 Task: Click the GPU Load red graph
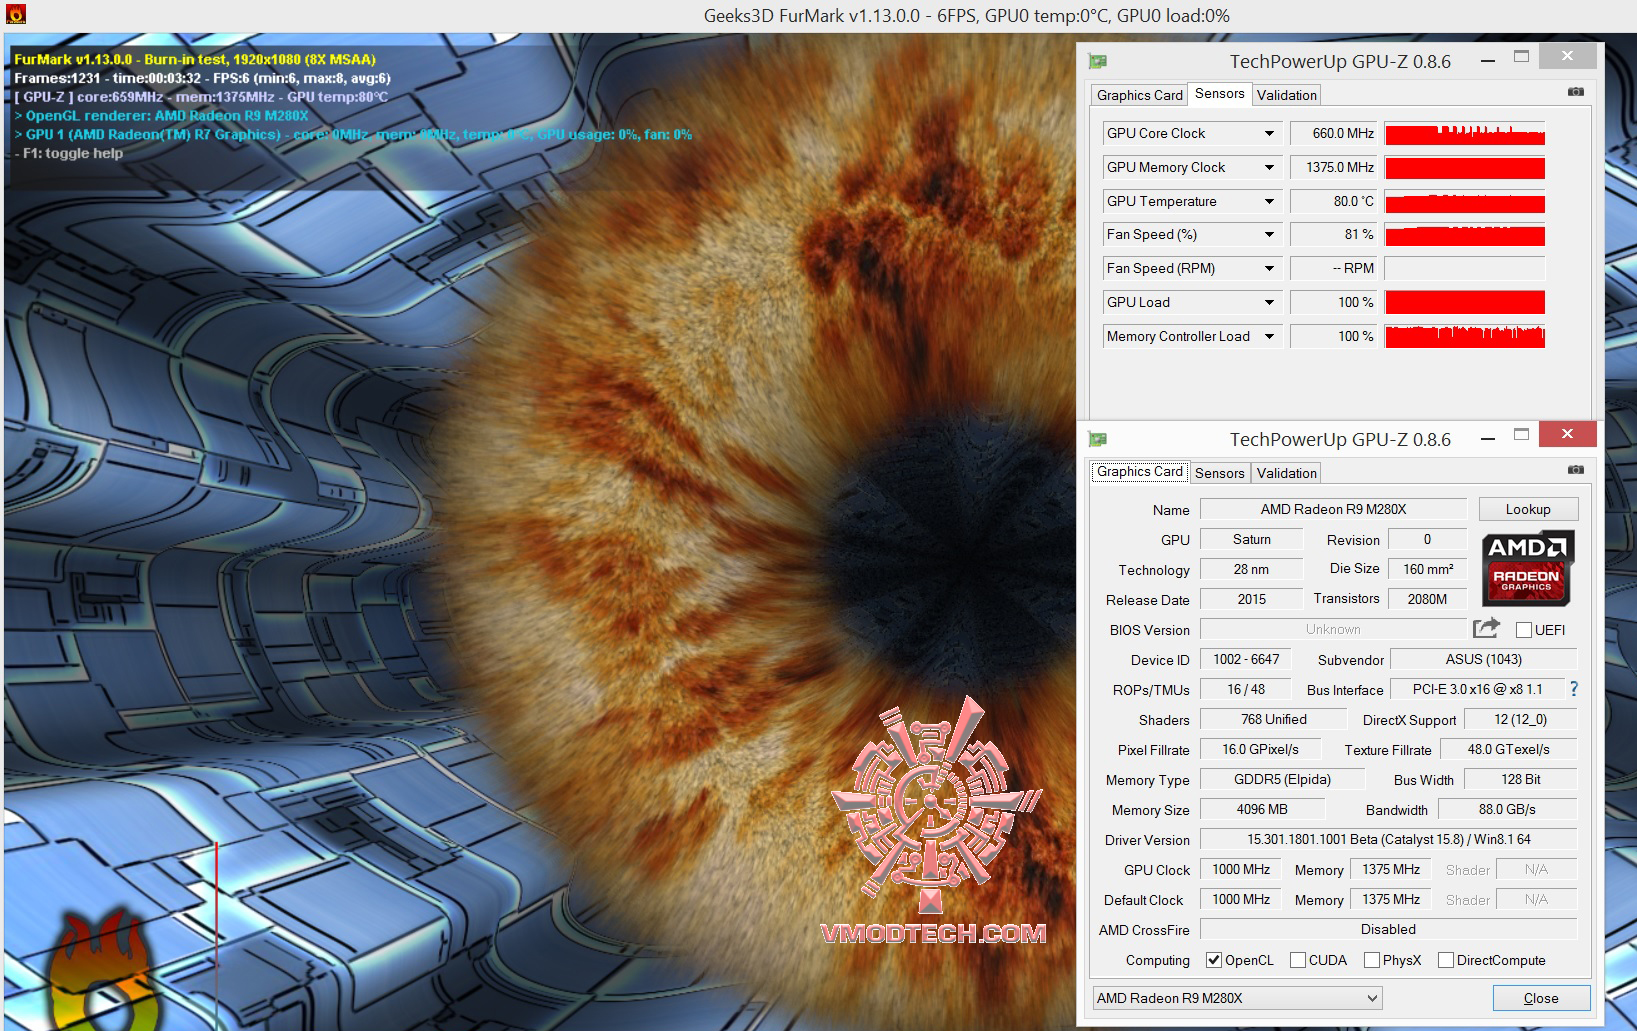pos(1465,303)
